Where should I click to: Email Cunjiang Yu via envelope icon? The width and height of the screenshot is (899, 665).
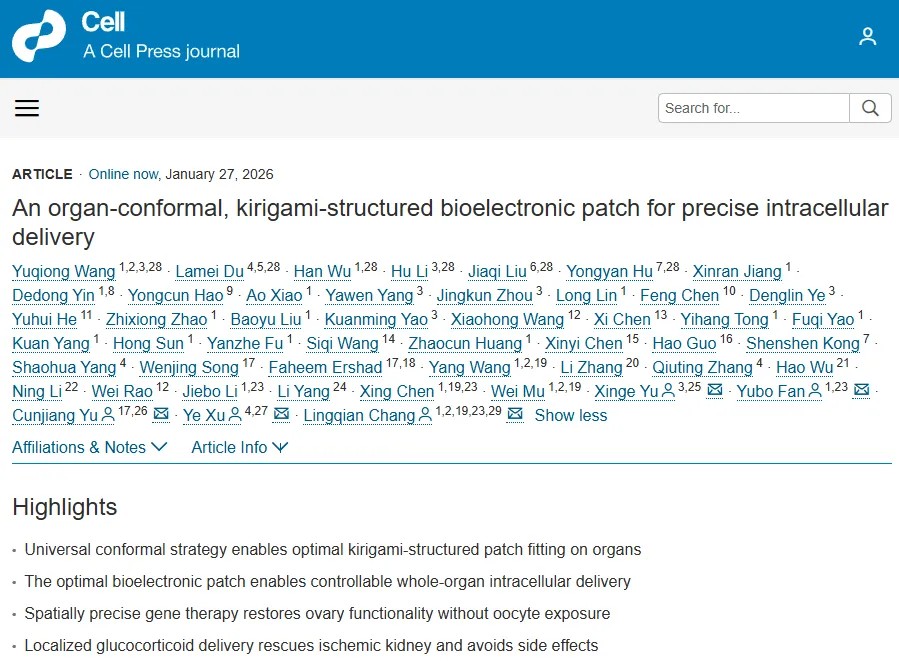click(161, 415)
